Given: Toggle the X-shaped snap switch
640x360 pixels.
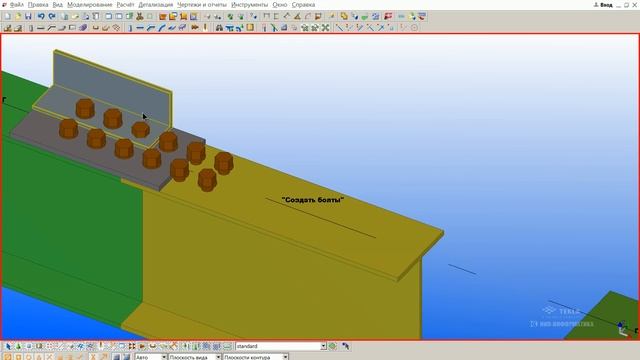Looking at the screenshot, I should click(x=49, y=357).
